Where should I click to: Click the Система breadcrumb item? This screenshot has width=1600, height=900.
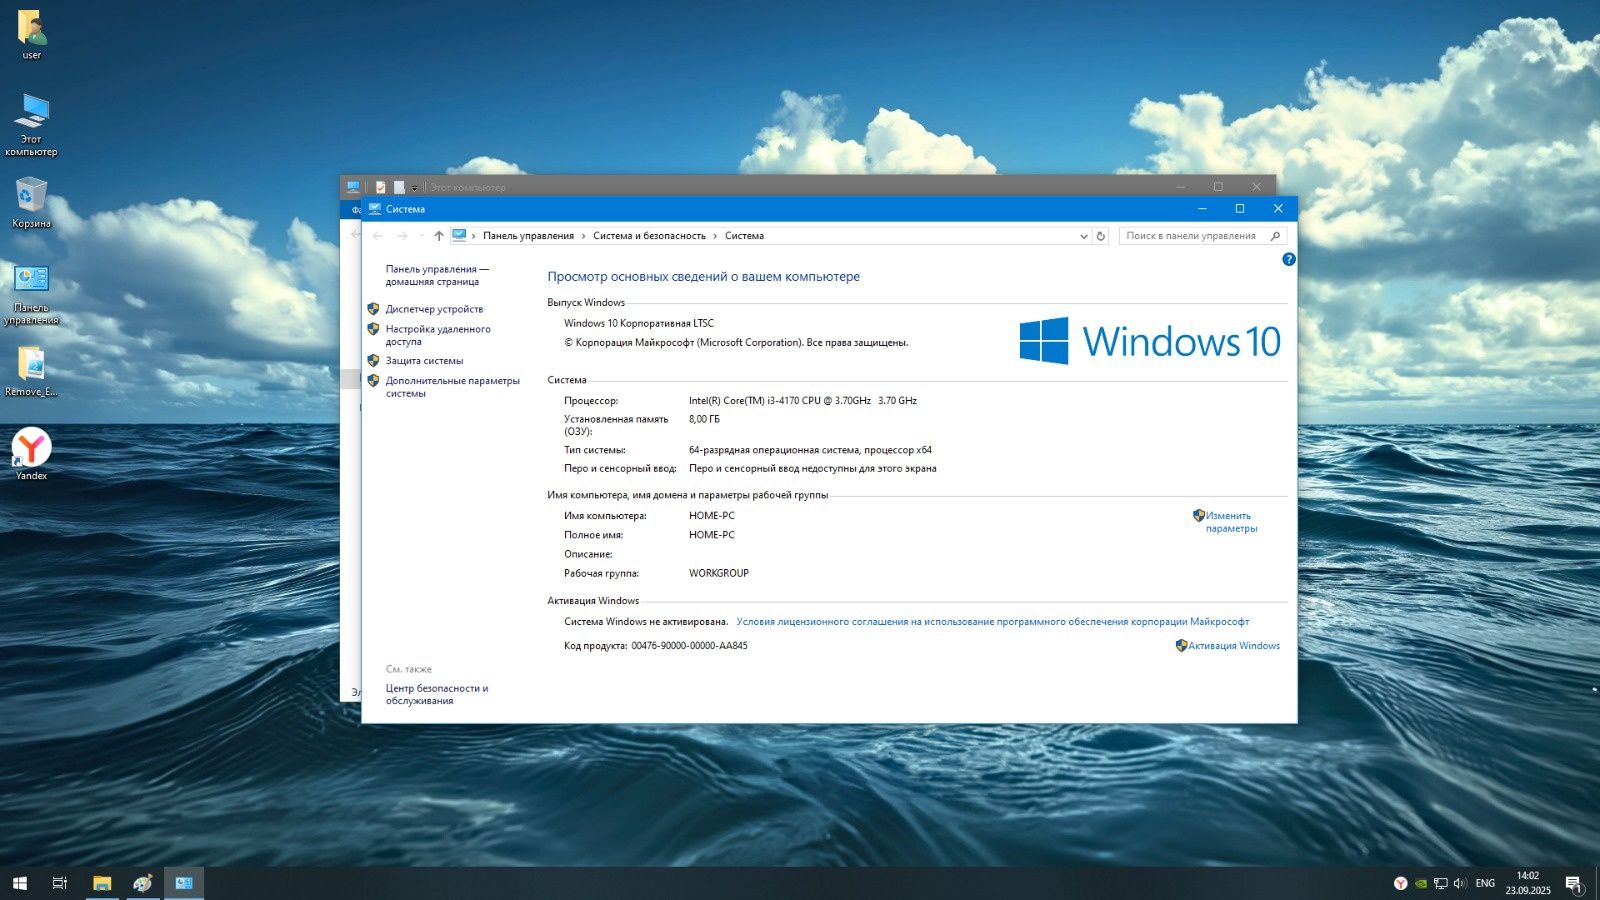pos(744,236)
